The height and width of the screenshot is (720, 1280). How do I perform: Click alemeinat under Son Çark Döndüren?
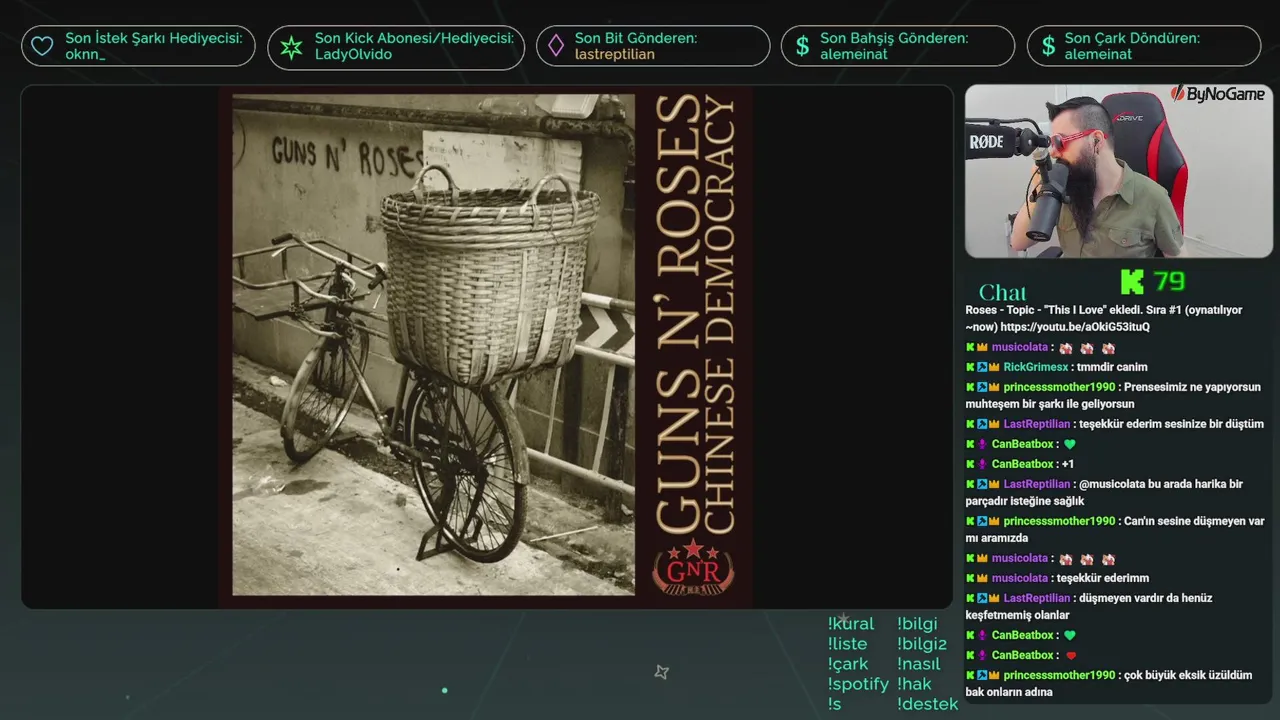(1098, 54)
